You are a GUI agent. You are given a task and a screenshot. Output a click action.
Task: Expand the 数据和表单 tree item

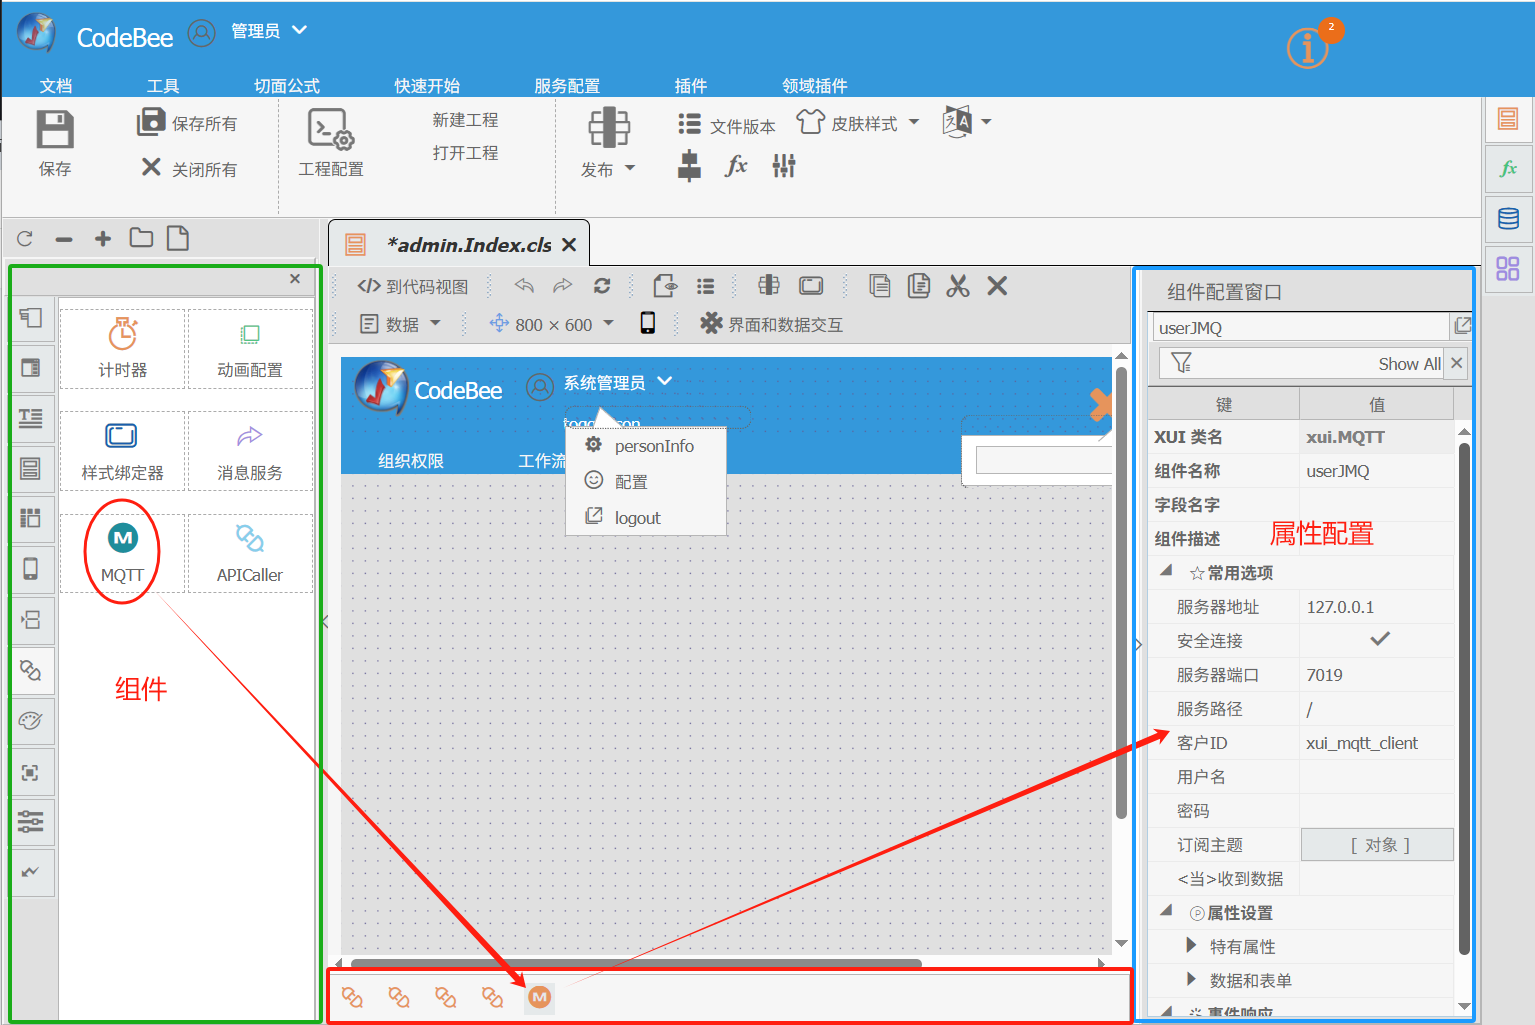coord(1191,979)
